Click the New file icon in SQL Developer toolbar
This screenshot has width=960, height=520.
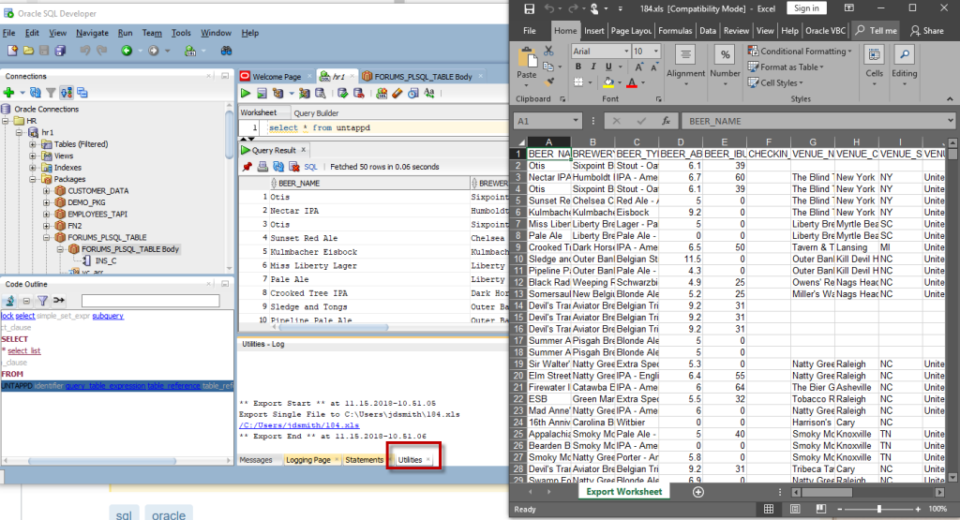point(12,51)
